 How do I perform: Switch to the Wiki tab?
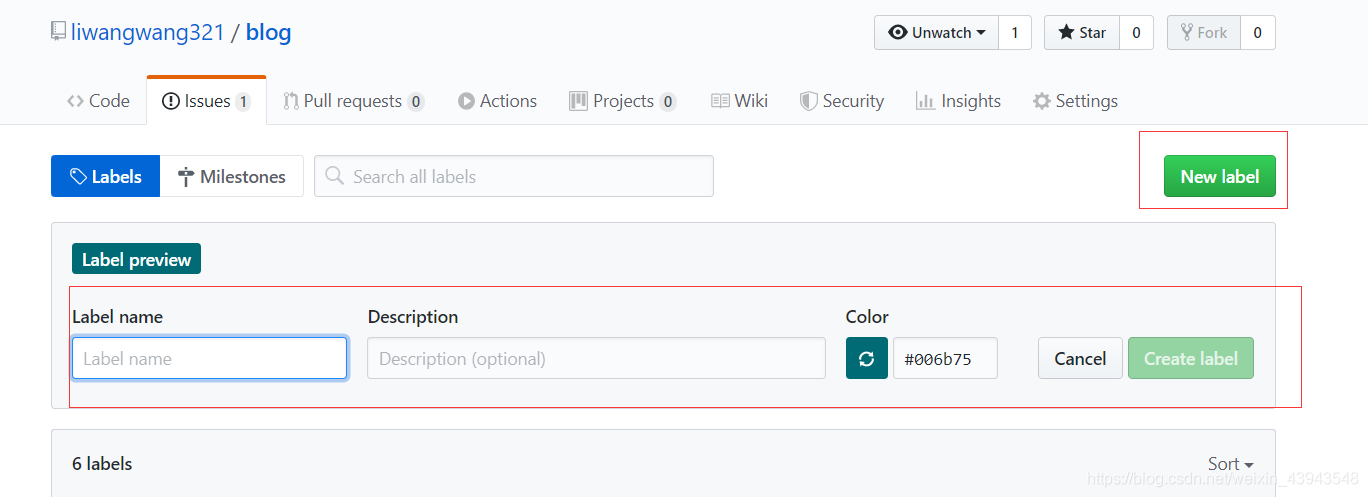click(739, 101)
